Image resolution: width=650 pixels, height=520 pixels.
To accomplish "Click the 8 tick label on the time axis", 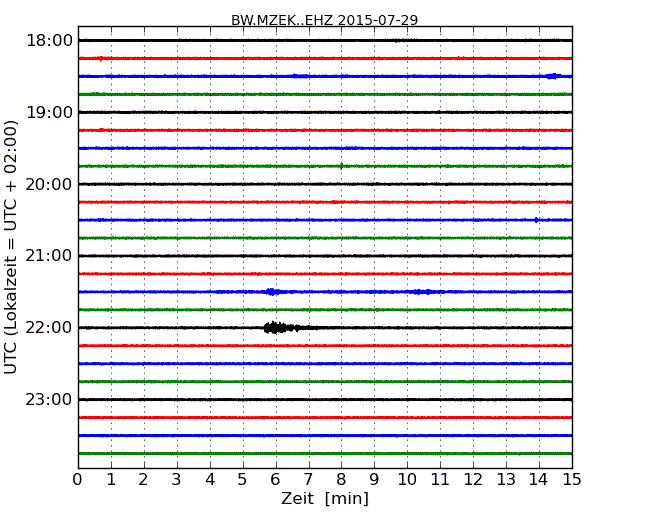I will tap(341, 480).
